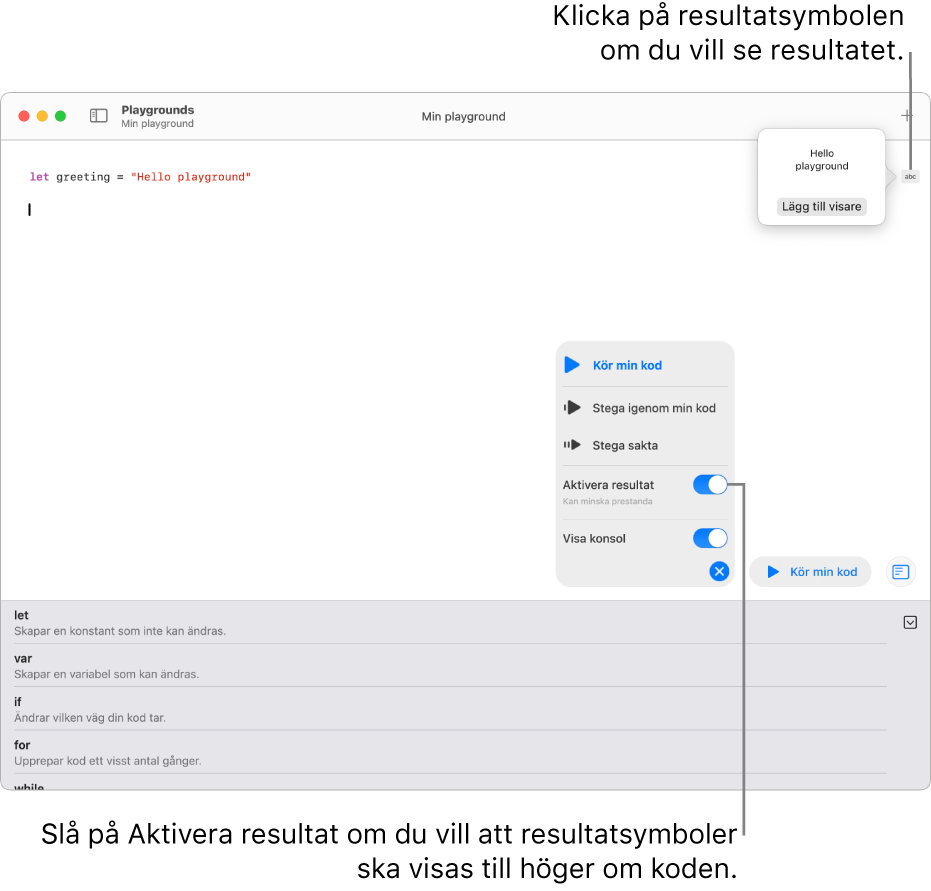This screenshot has height=891, width=931.
Task: Click the green zoom window button
Action: coord(61,116)
